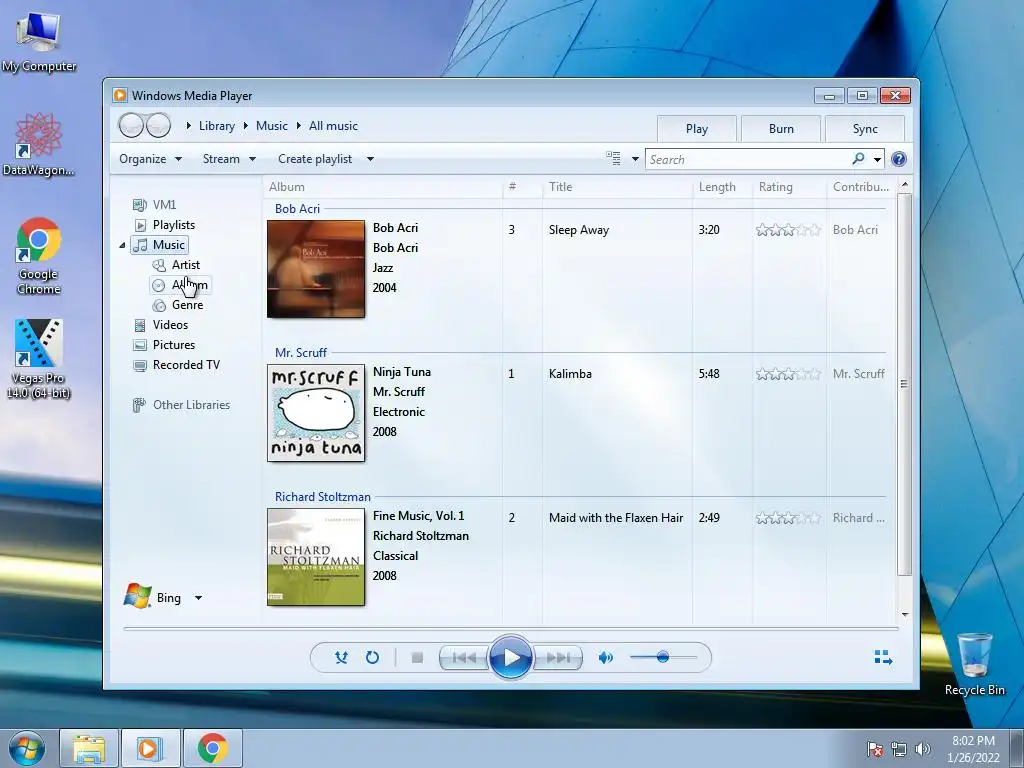Switch to the Sync tab
This screenshot has width=1024, height=768.
point(865,129)
